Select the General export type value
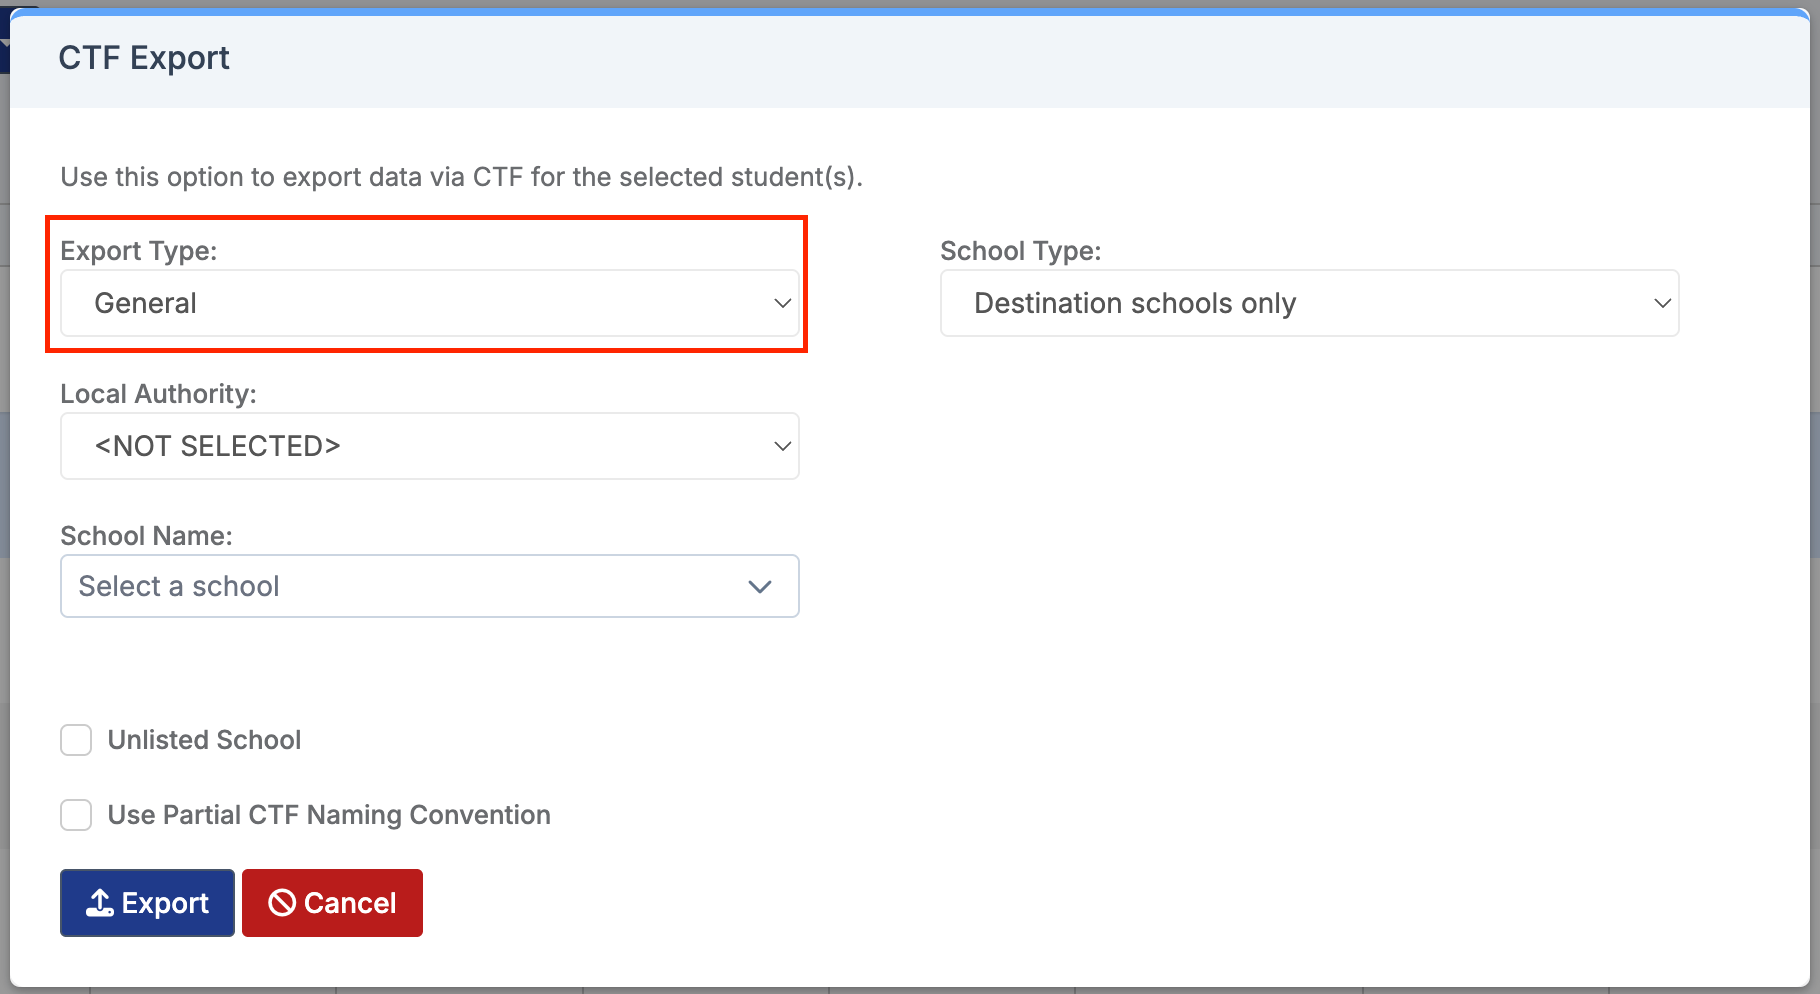This screenshot has width=1820, height=994. tap(146, 303)
